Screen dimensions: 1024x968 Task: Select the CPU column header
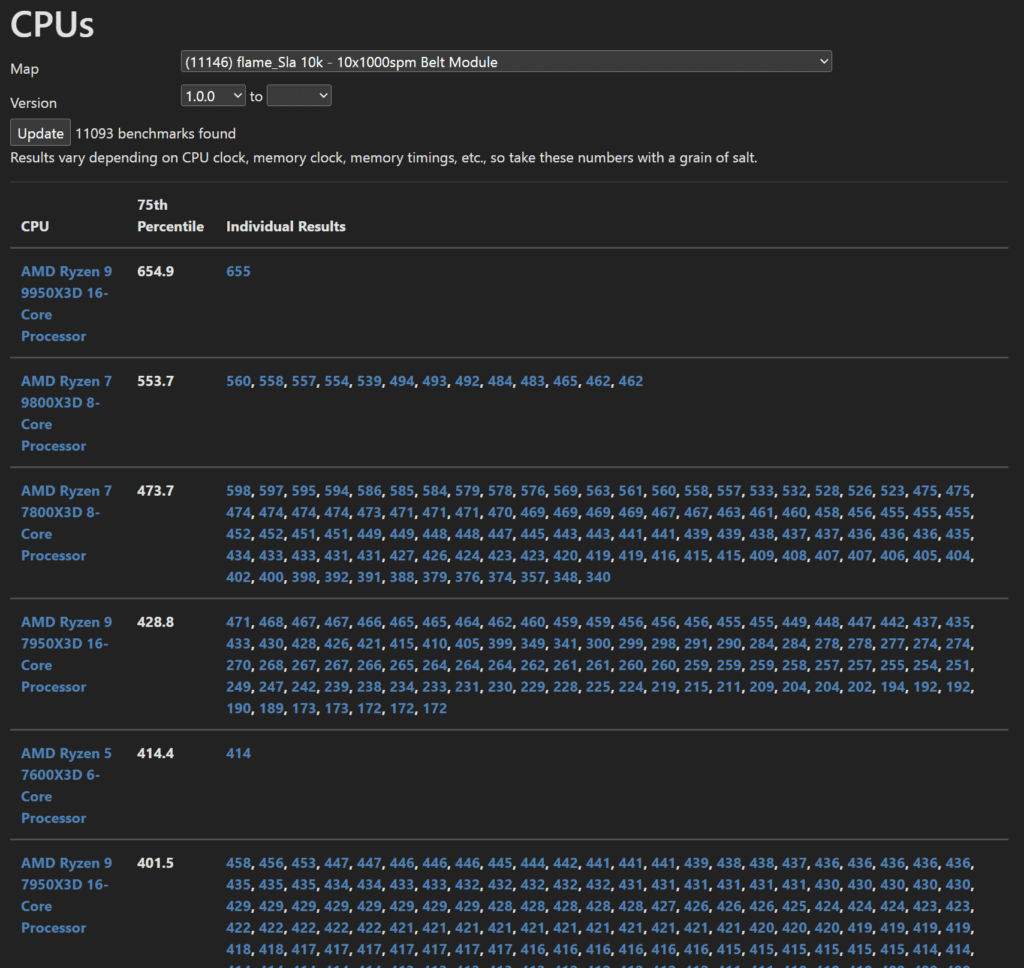click(x=35, y=226)
